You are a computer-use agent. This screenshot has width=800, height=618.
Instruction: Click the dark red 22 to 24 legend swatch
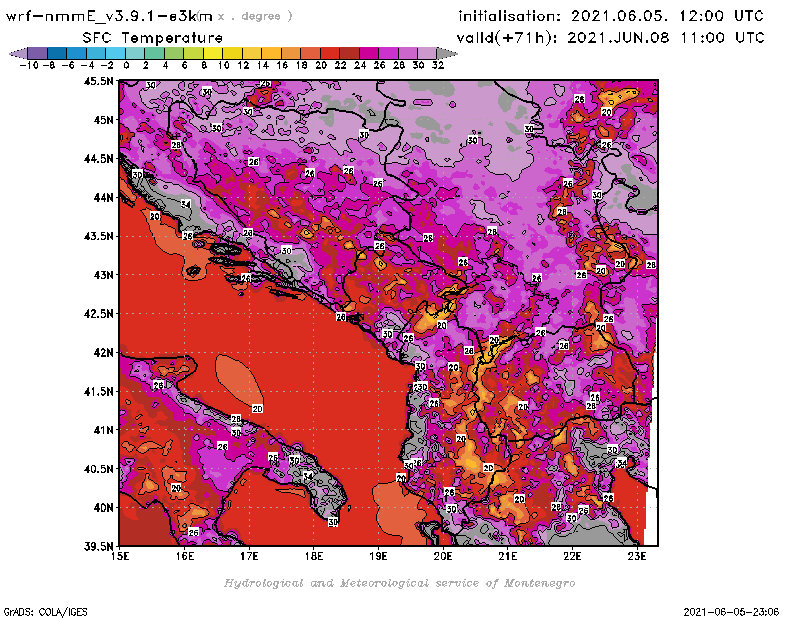click(349, 53)
